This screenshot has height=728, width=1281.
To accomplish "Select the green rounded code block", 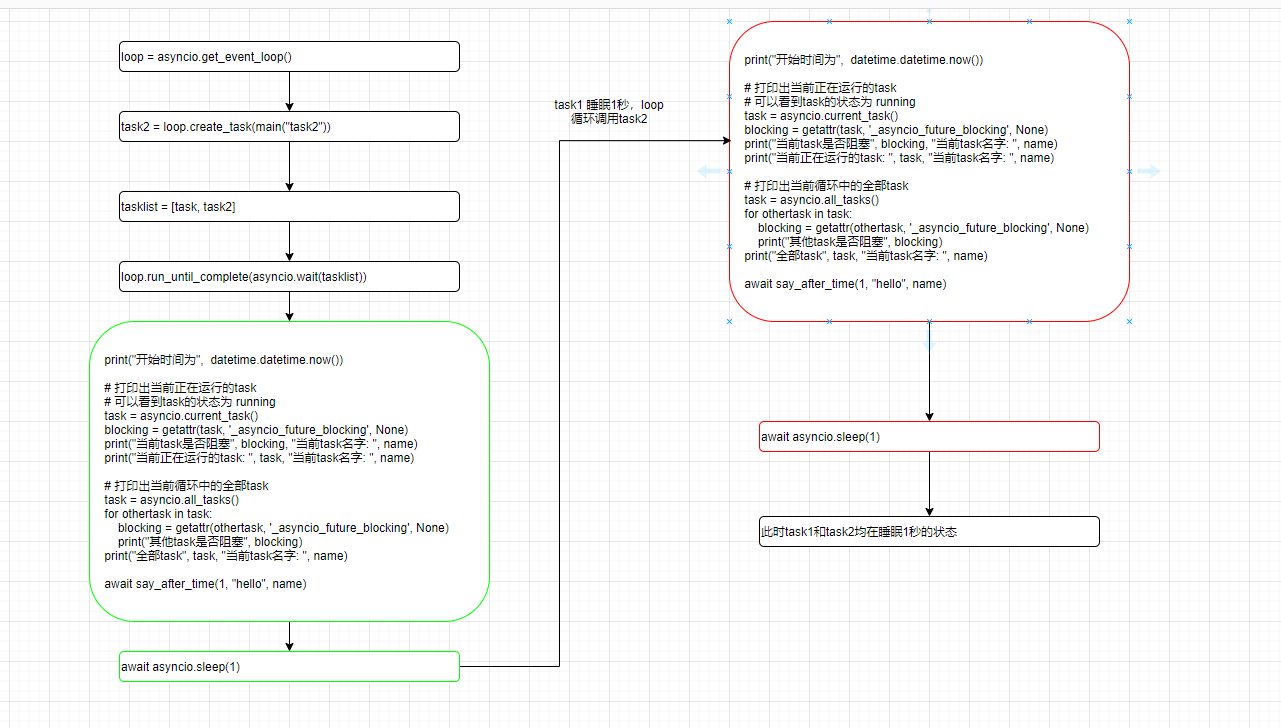I will click(289, 471).
